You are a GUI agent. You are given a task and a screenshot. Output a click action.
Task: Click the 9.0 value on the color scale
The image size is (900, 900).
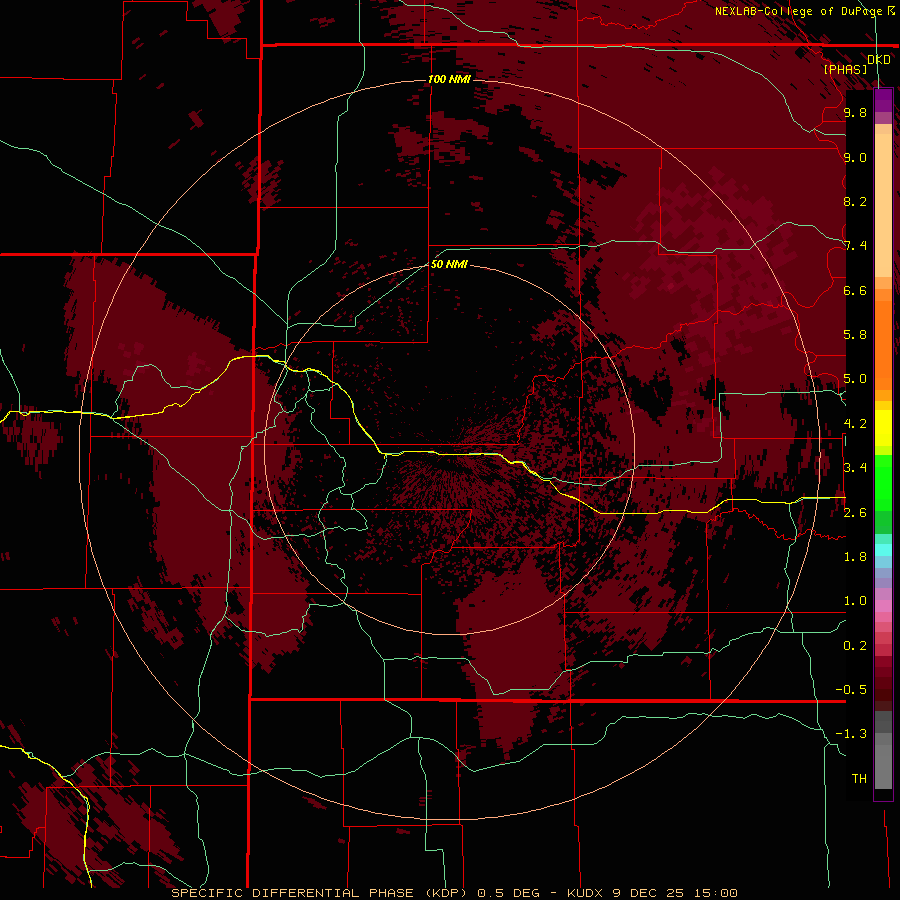coord(855,157)
